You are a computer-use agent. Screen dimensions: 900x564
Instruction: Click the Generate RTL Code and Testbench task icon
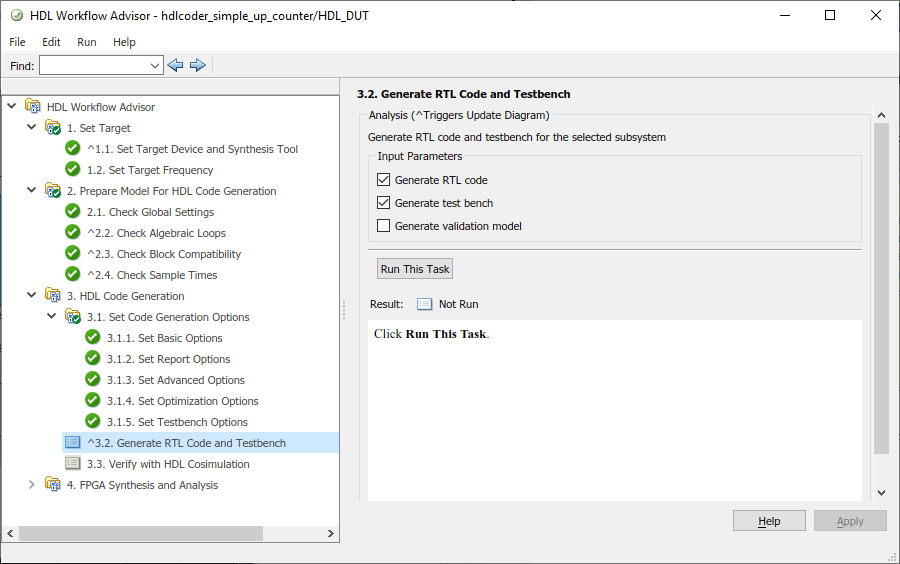point(73,443)
